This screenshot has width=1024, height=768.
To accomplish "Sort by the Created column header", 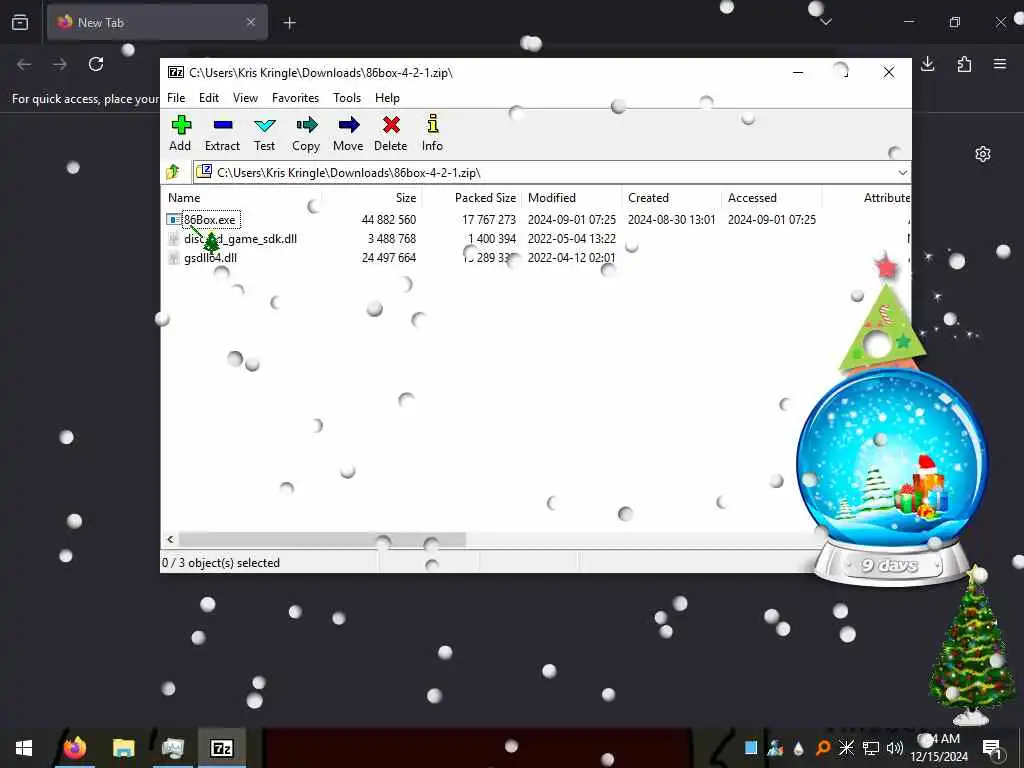I will (x=648, y=198).
